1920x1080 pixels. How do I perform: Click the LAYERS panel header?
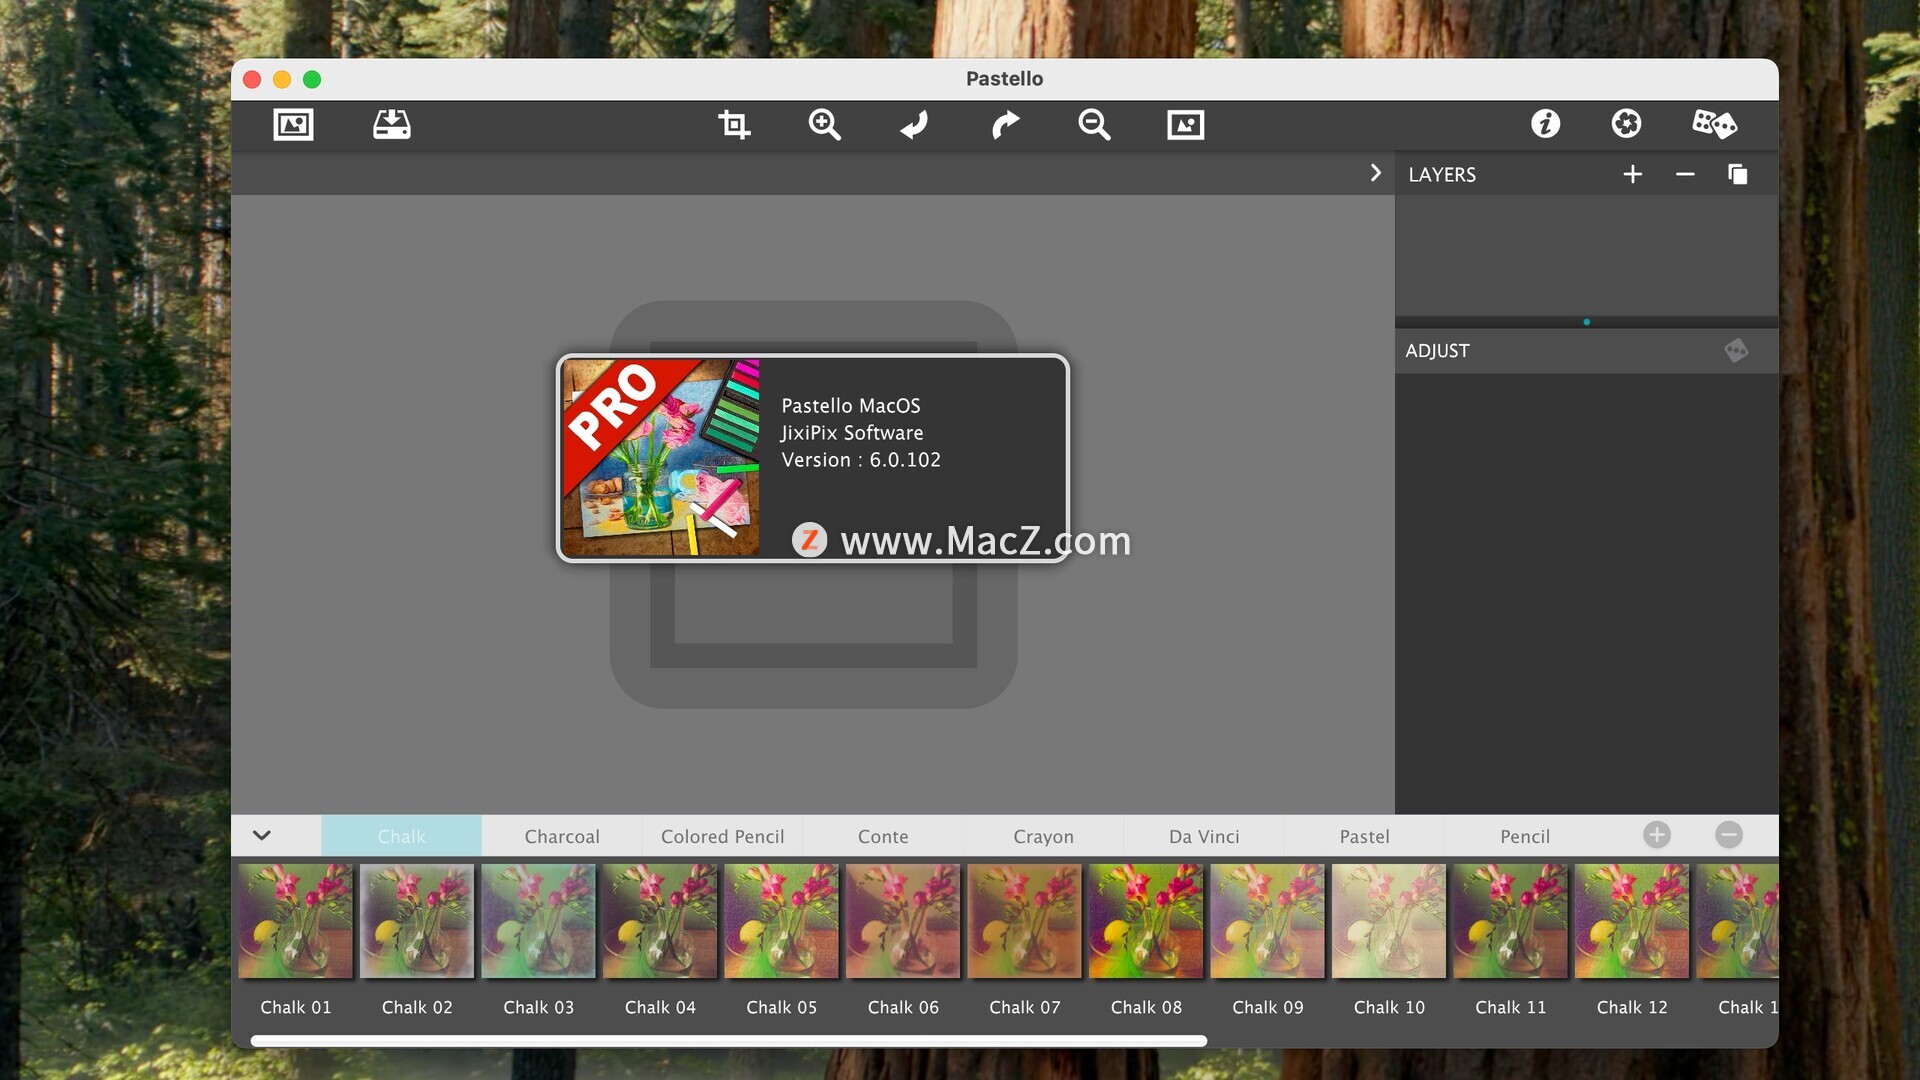1442,174
